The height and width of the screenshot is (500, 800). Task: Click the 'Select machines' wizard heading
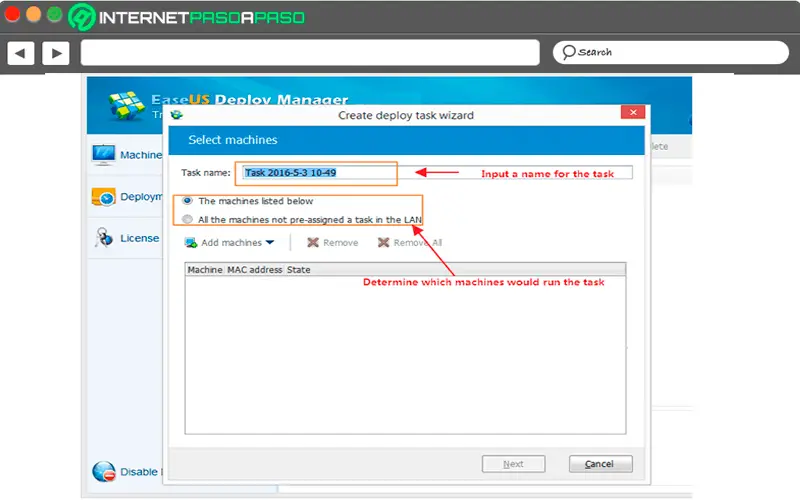point(233,140)
